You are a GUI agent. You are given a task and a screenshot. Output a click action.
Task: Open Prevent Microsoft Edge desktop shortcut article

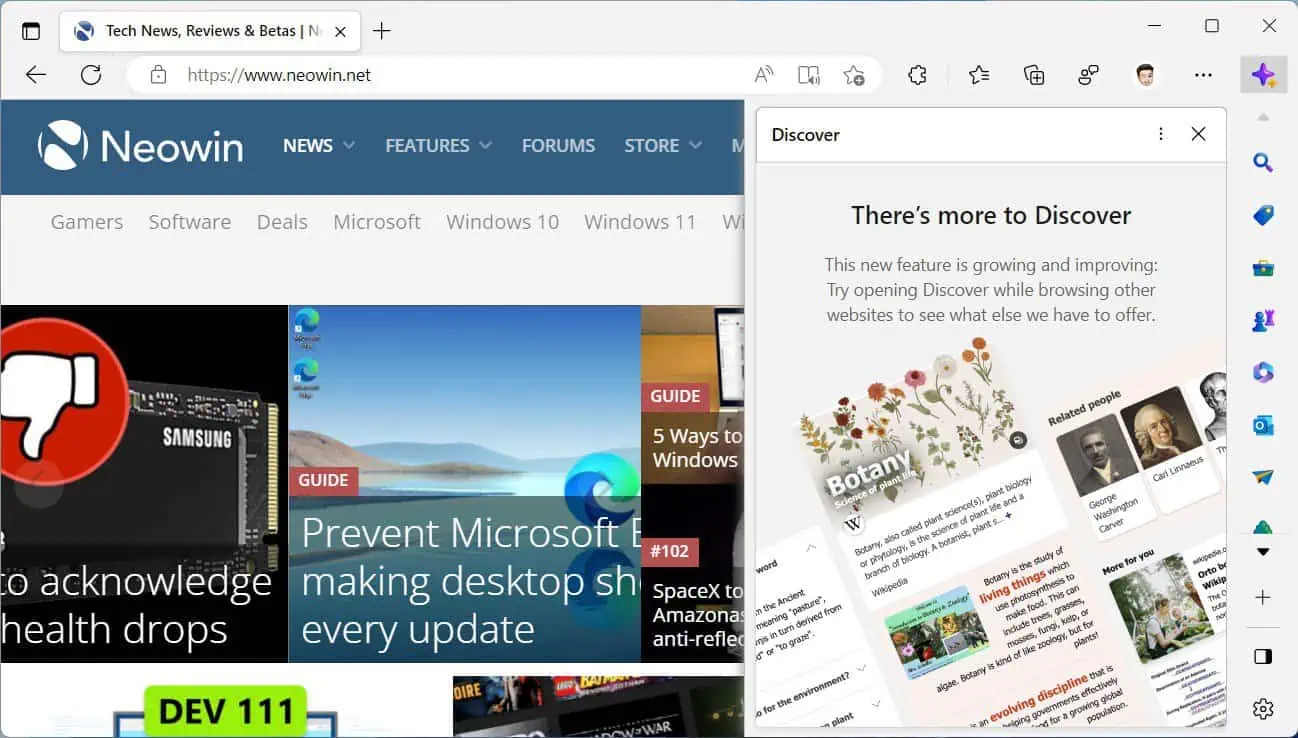coord(464,484)
